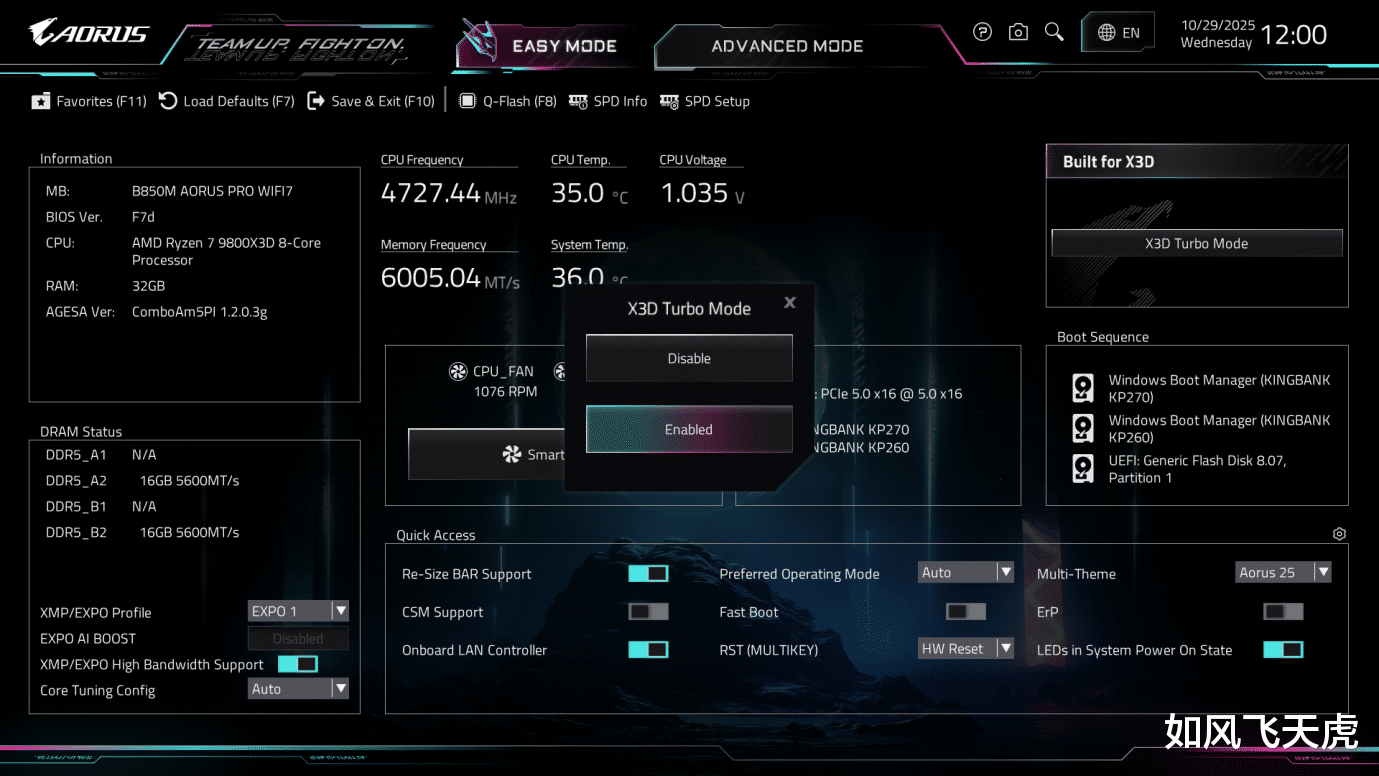
Task: Toggle LEDs in System Power On State
Action: click(x=1283, y=649)
